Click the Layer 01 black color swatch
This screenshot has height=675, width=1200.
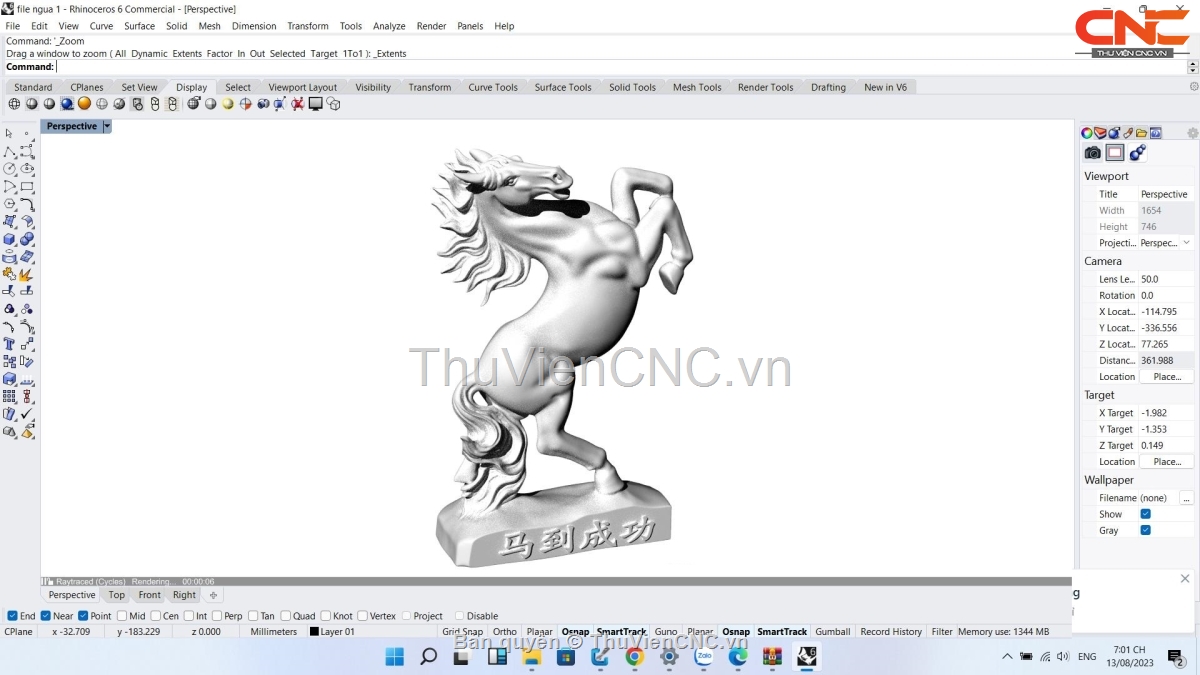pyautogui.click(x=314, y=632)
